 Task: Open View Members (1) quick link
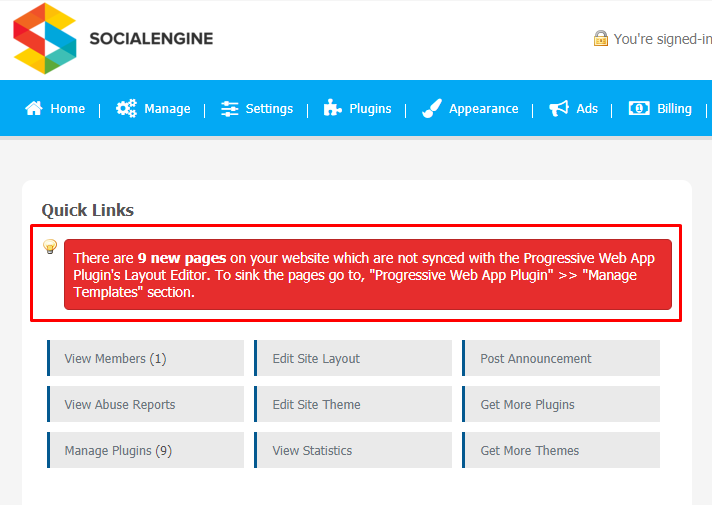145,358
